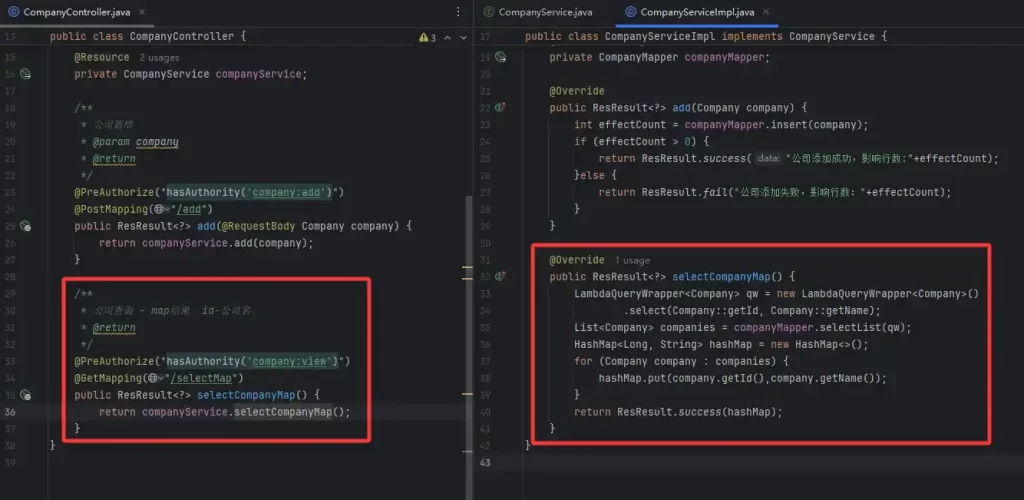Click the gutter bean icon beside companyMapper field

pos(499,57)
